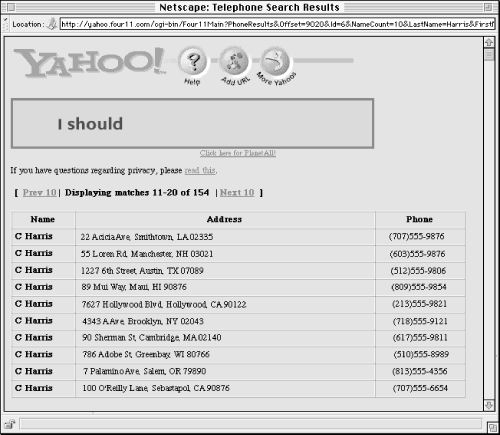Click the scroll down arrow

[x=489, y=406]
